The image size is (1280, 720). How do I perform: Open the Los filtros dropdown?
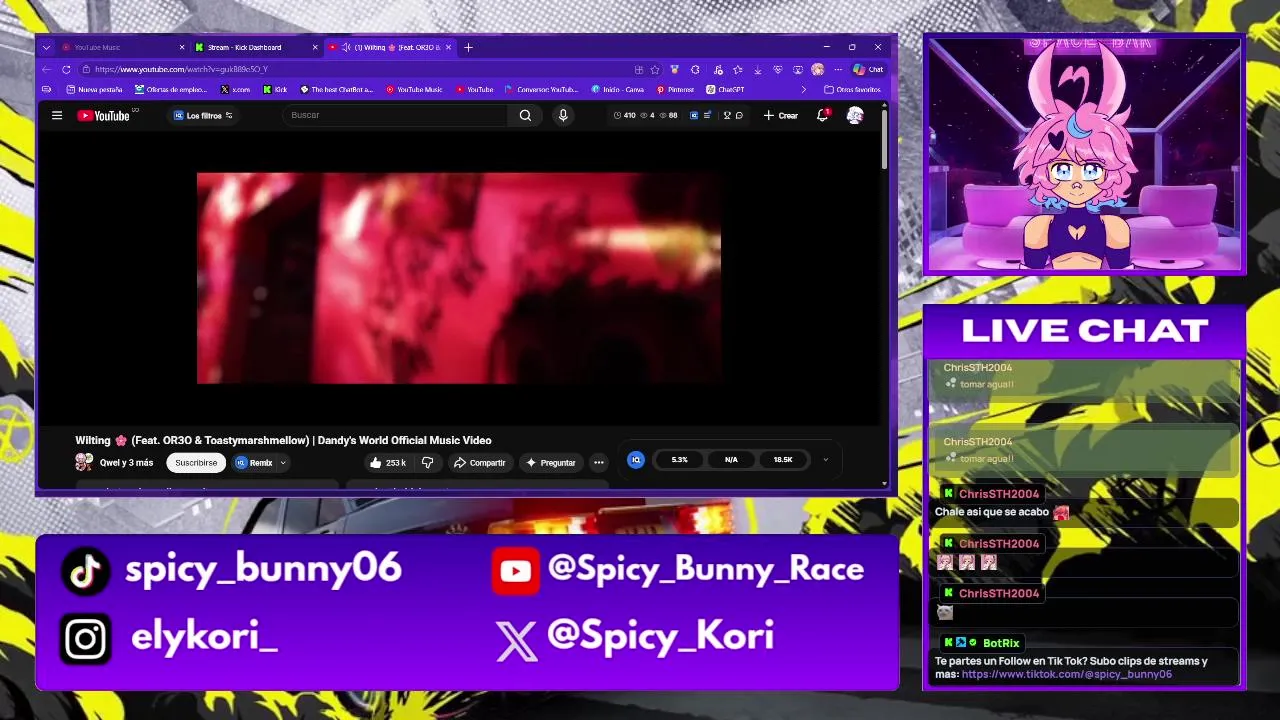coord(203,115)
